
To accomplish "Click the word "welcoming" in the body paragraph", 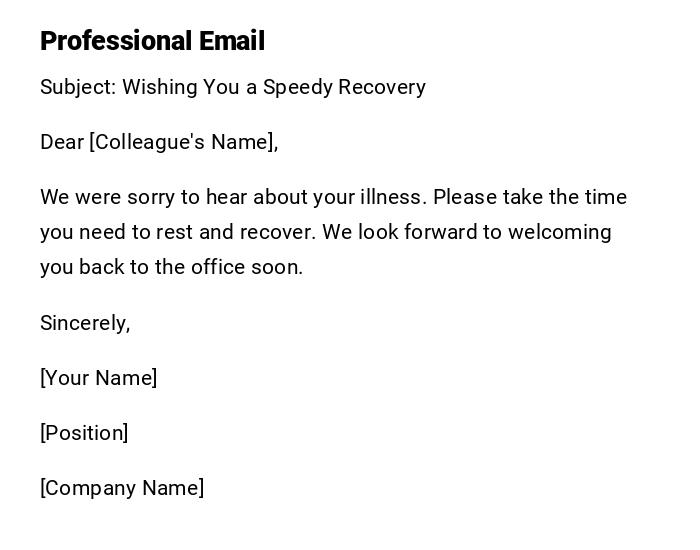I will 559,232.
